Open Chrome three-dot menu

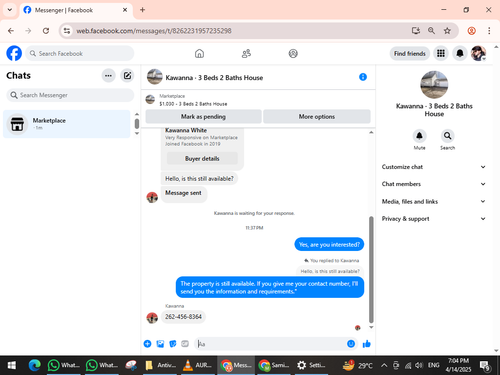(489, 31)
